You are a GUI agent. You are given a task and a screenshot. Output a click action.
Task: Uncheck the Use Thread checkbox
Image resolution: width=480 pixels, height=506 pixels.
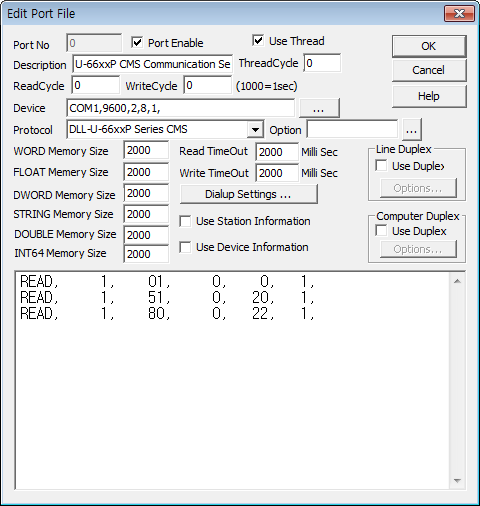(258, 41)
